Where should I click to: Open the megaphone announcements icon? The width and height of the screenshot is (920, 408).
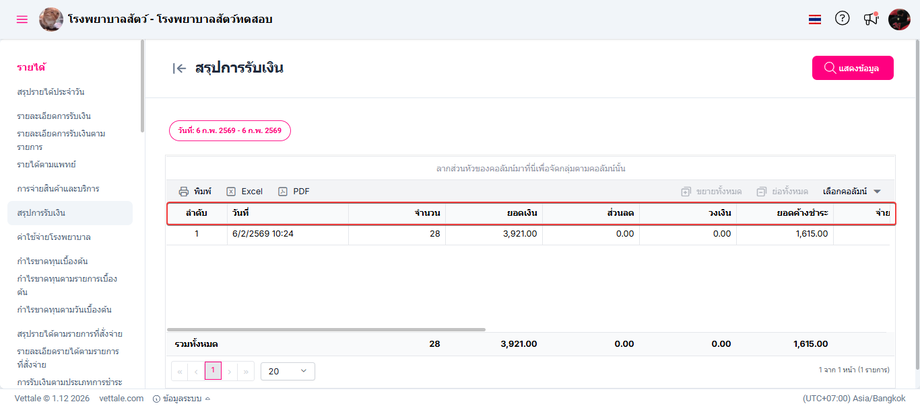pyautogui.click(x=870, y=19)
